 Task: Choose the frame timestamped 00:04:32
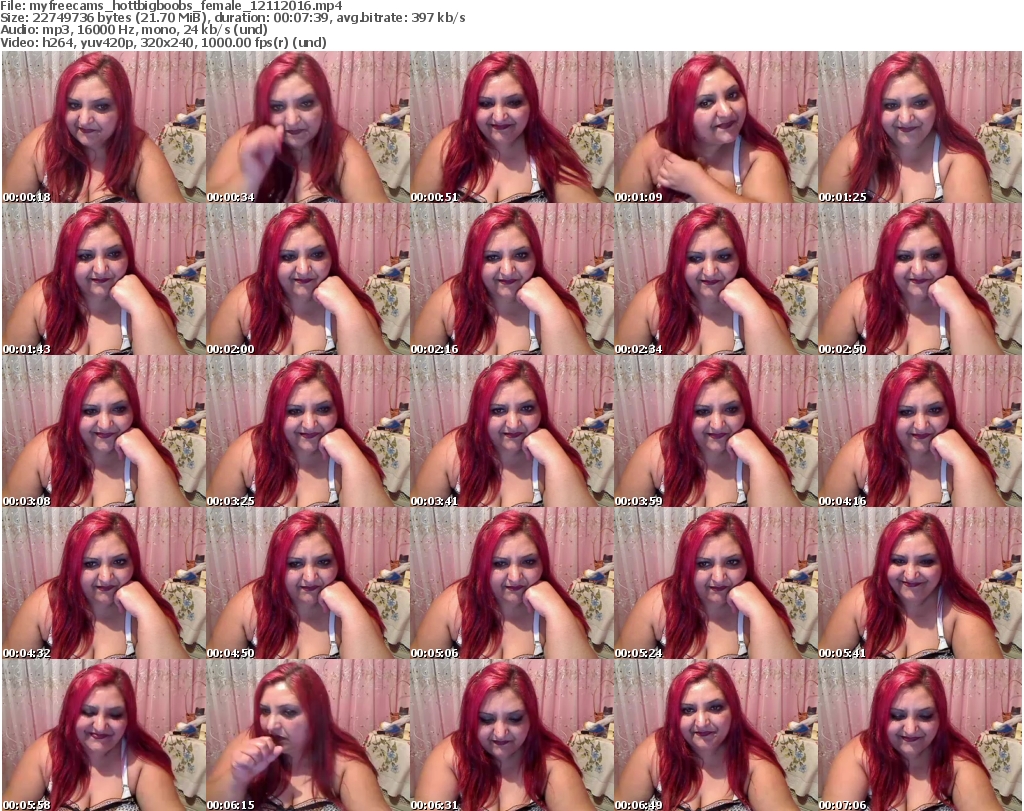click(x=104, y=583)
